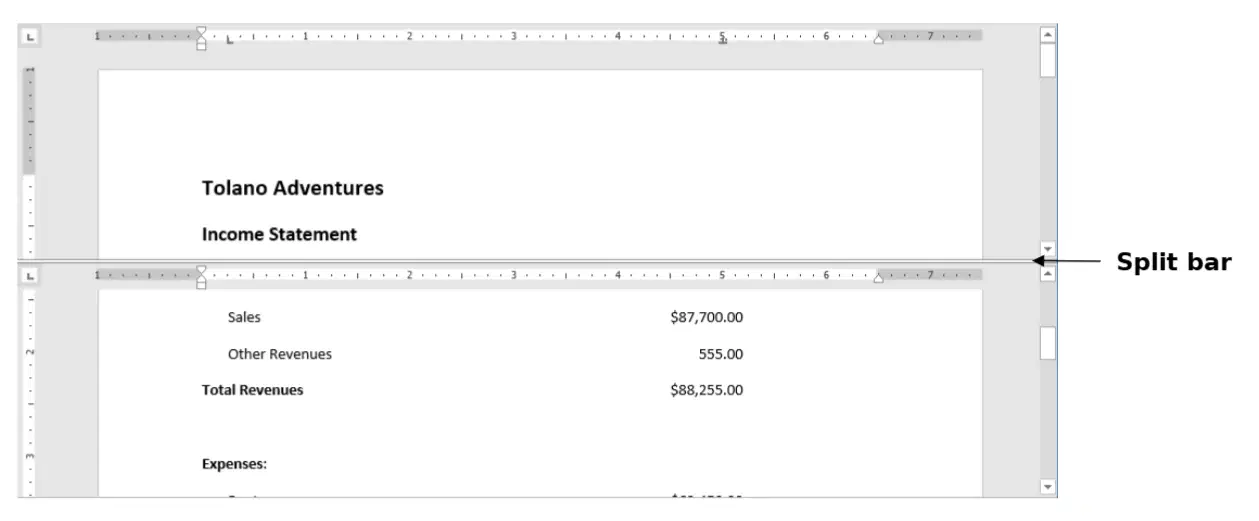
Task: Select the right indent marker on lower ruler
Action: coord(879,277)
